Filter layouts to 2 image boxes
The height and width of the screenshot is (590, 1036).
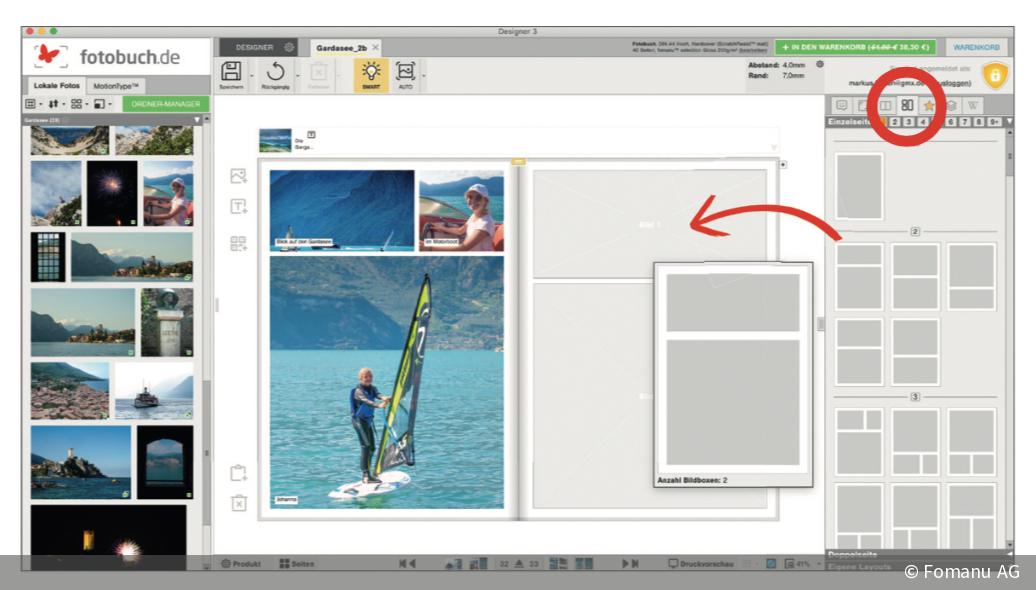tap(895, 122)
